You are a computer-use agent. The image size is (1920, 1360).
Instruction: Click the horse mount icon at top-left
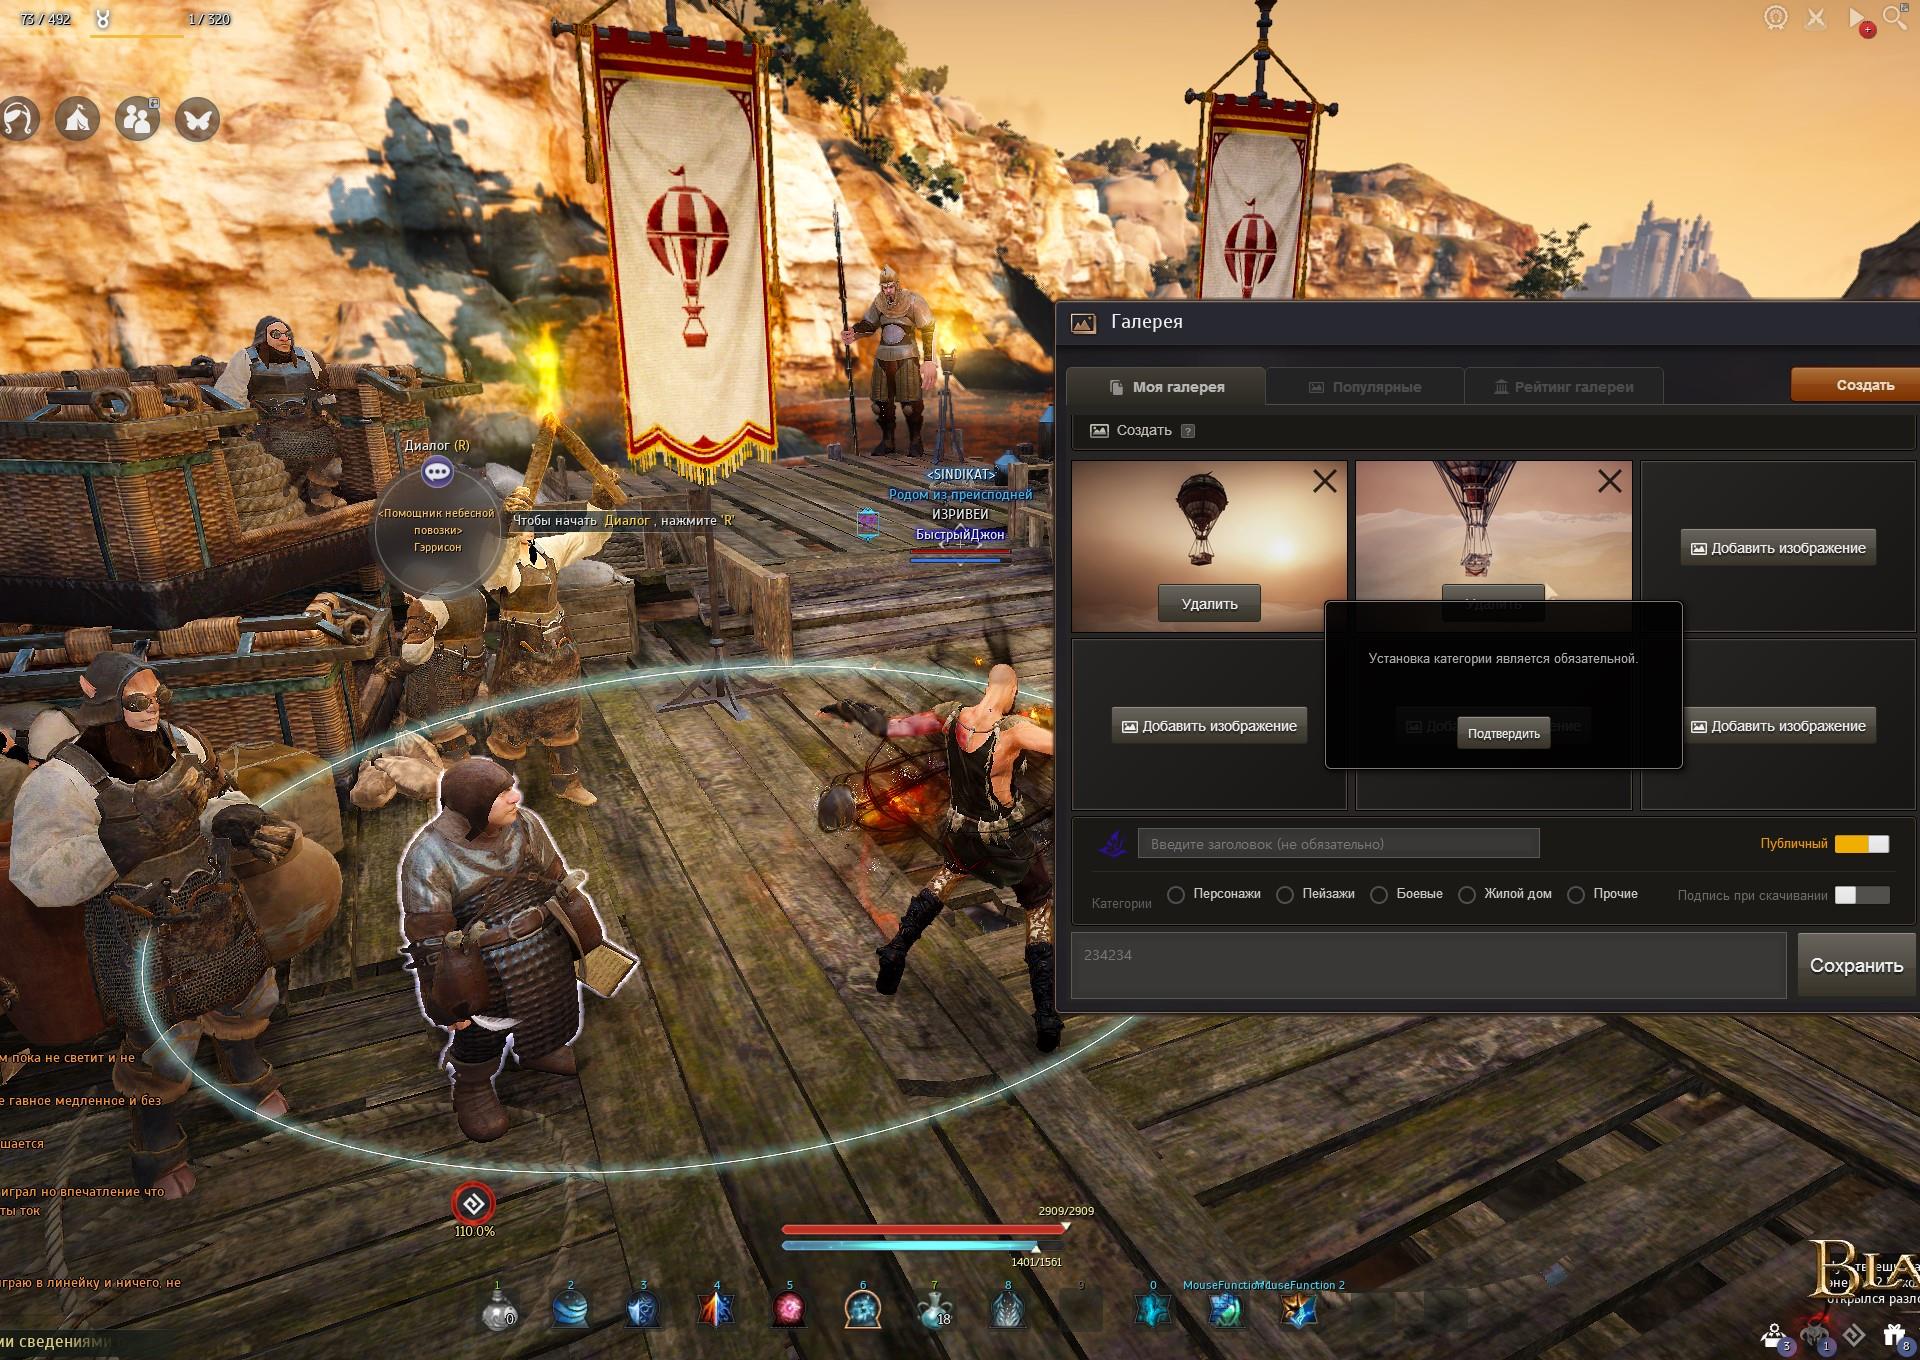click(18, 119)
